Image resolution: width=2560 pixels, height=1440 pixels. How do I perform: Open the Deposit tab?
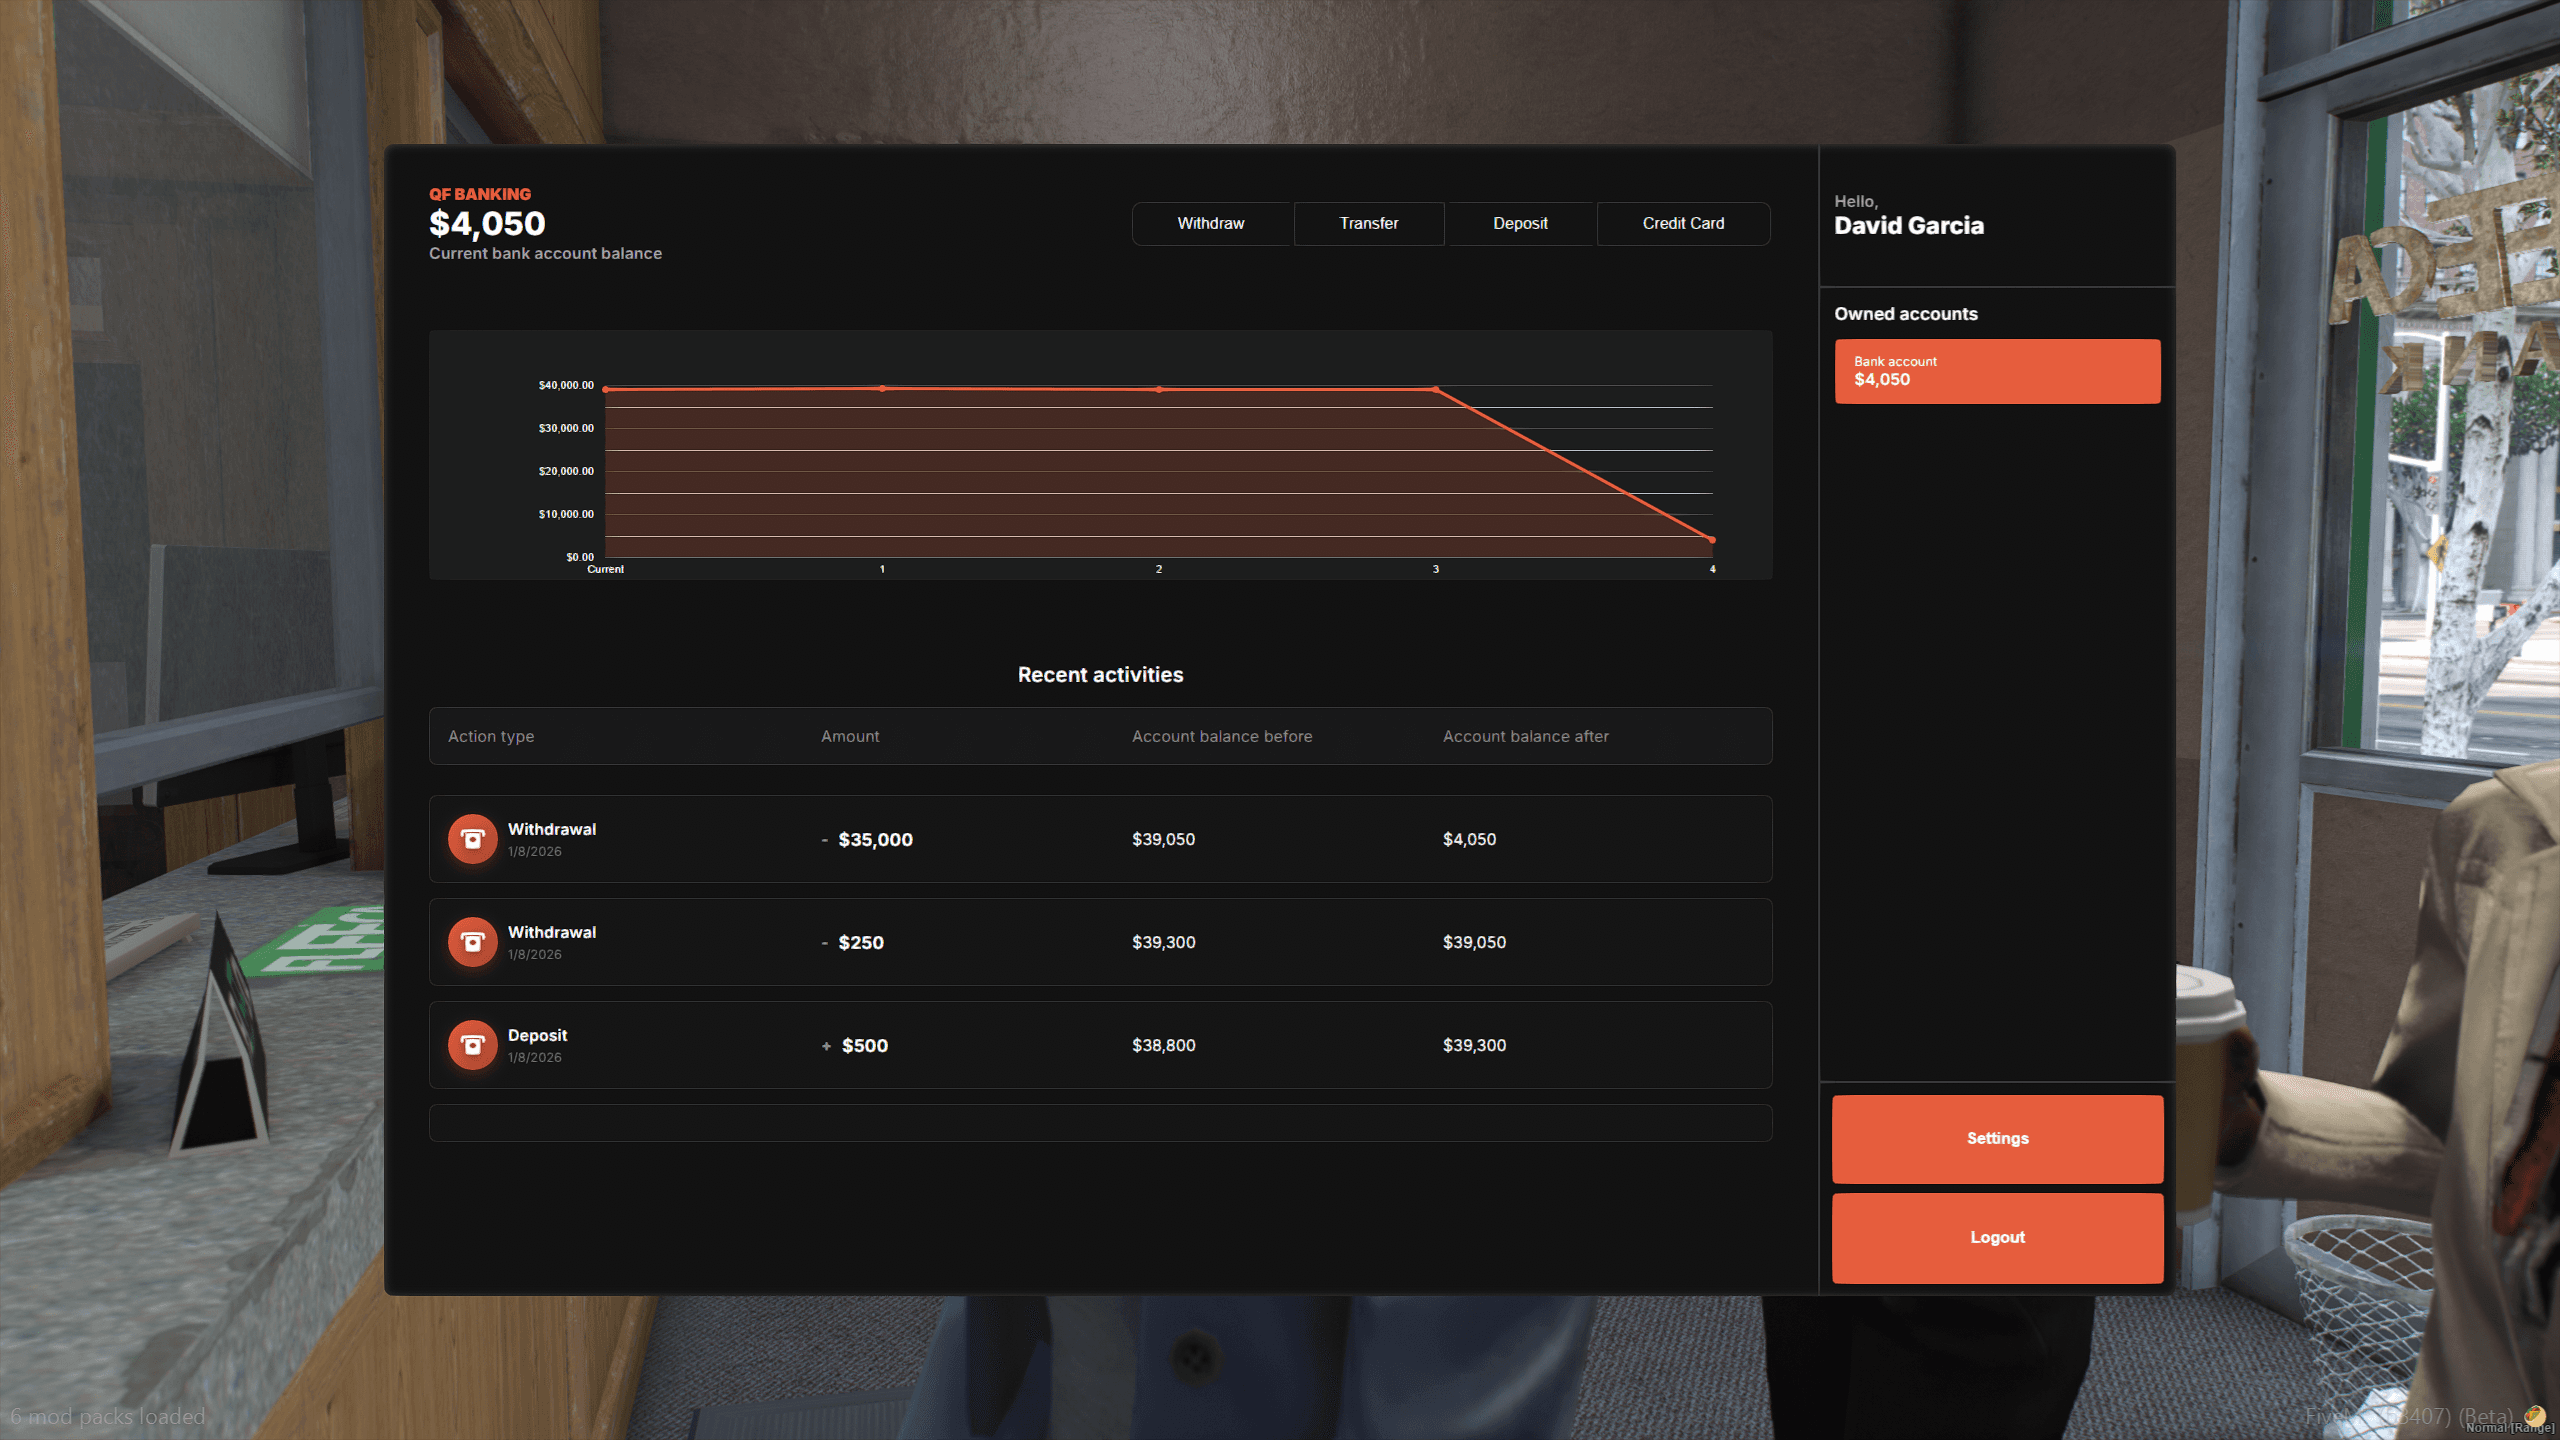point(1520,223)
